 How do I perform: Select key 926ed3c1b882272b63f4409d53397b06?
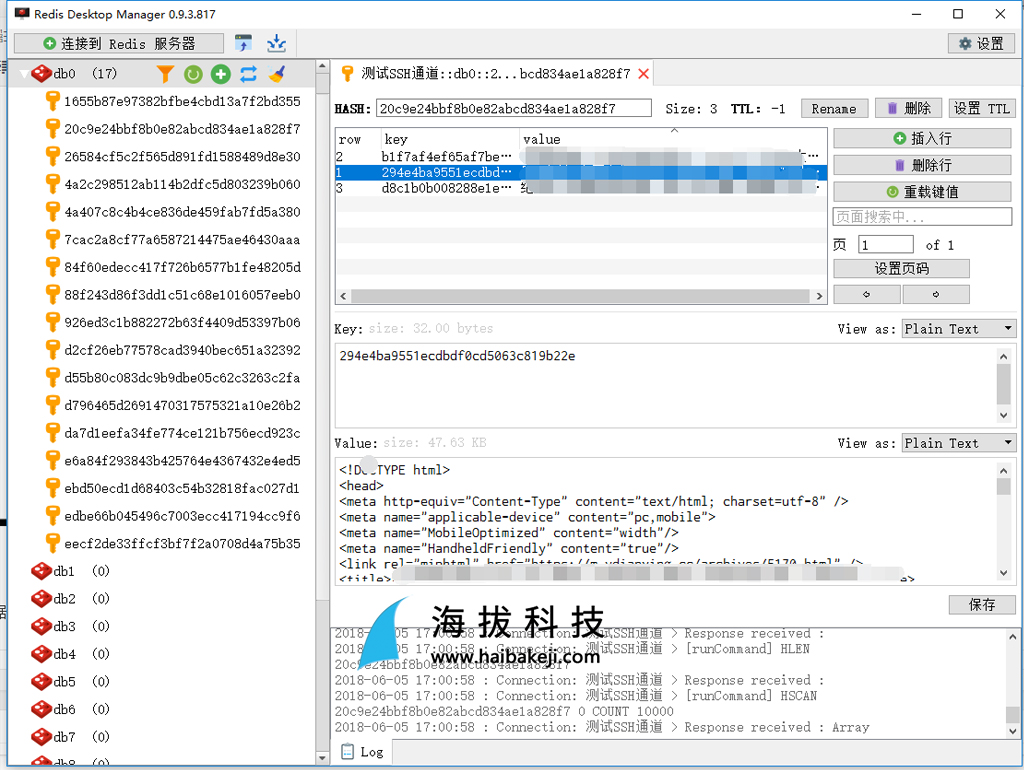[x=182, y=323]
